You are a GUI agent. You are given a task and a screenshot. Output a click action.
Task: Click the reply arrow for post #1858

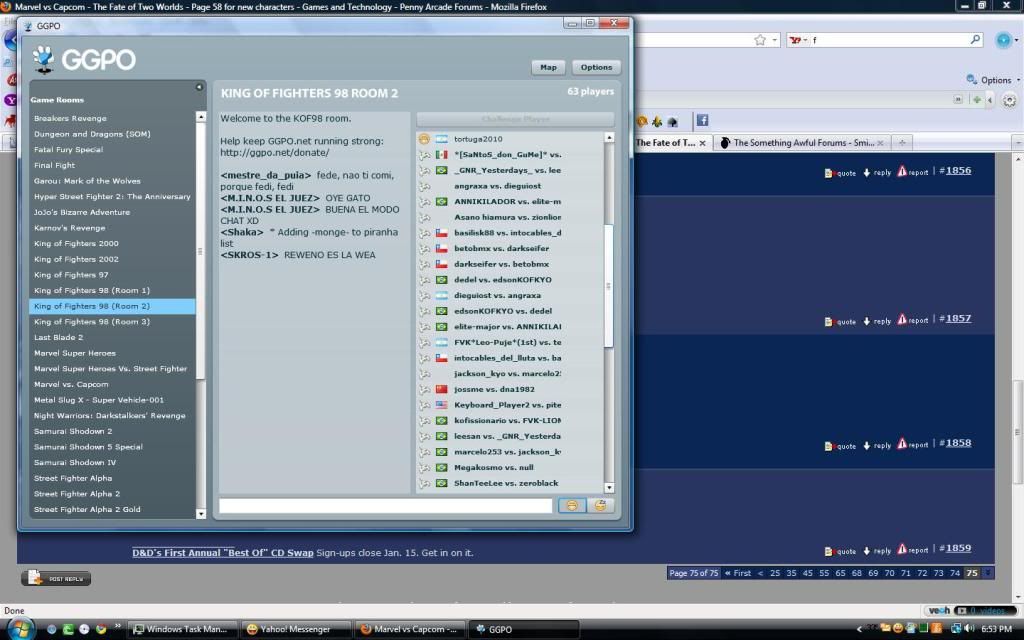pyautogui.click(x=867, y=445)
